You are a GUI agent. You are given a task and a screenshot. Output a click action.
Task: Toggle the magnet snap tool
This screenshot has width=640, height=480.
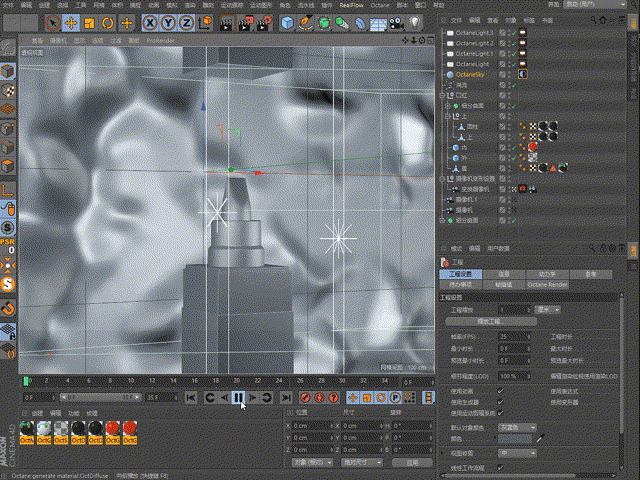tap(8, 308)
